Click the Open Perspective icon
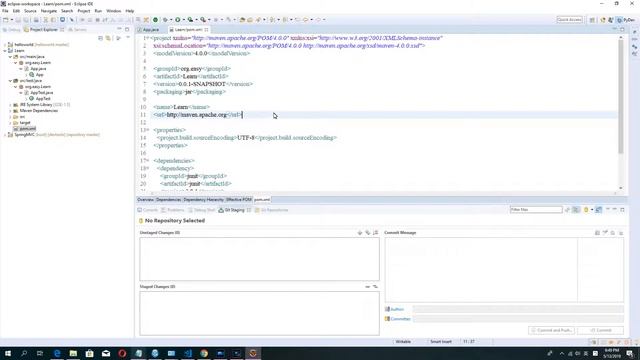This screenshot has width=640, height=360. click(x=592, y=20)
